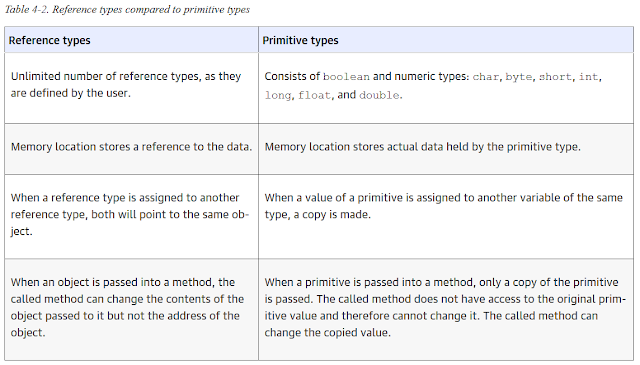
Task: Click the 'byte' code keyword
Action: pos(518,77)
